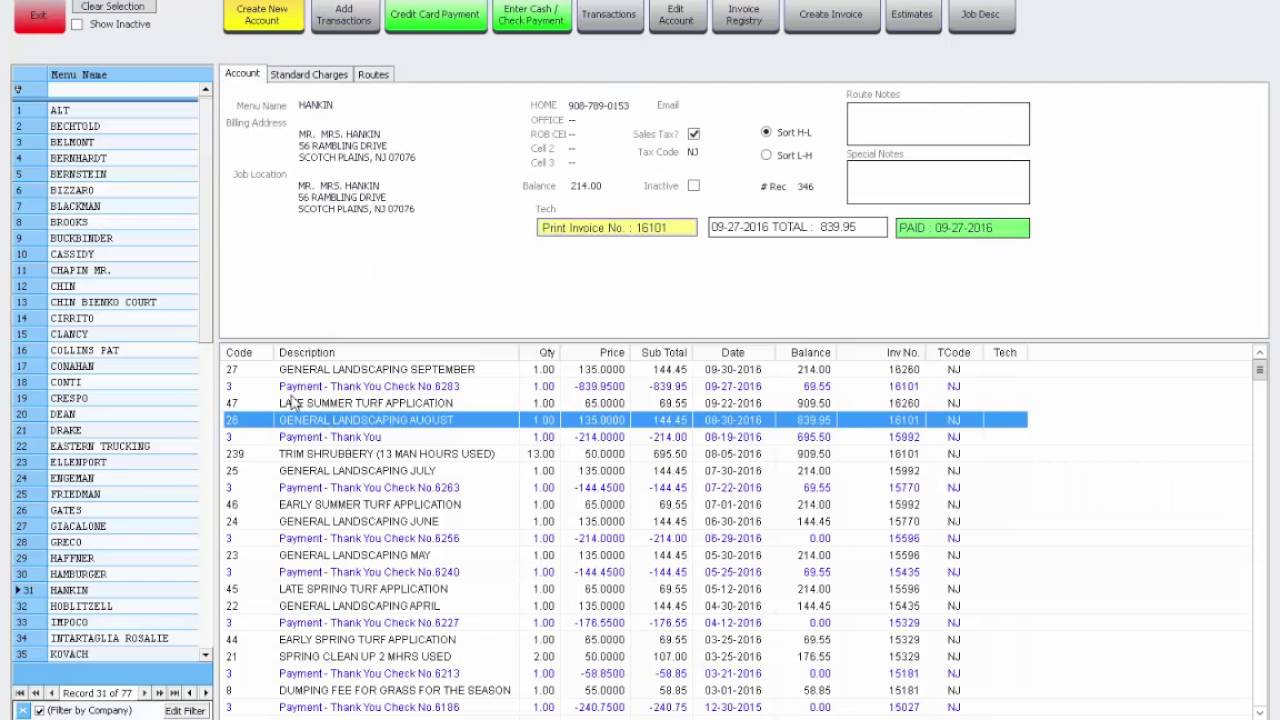1280x720 pixels.
Task: Open the Standard Charges tab
Action: [x=309, y=75]
